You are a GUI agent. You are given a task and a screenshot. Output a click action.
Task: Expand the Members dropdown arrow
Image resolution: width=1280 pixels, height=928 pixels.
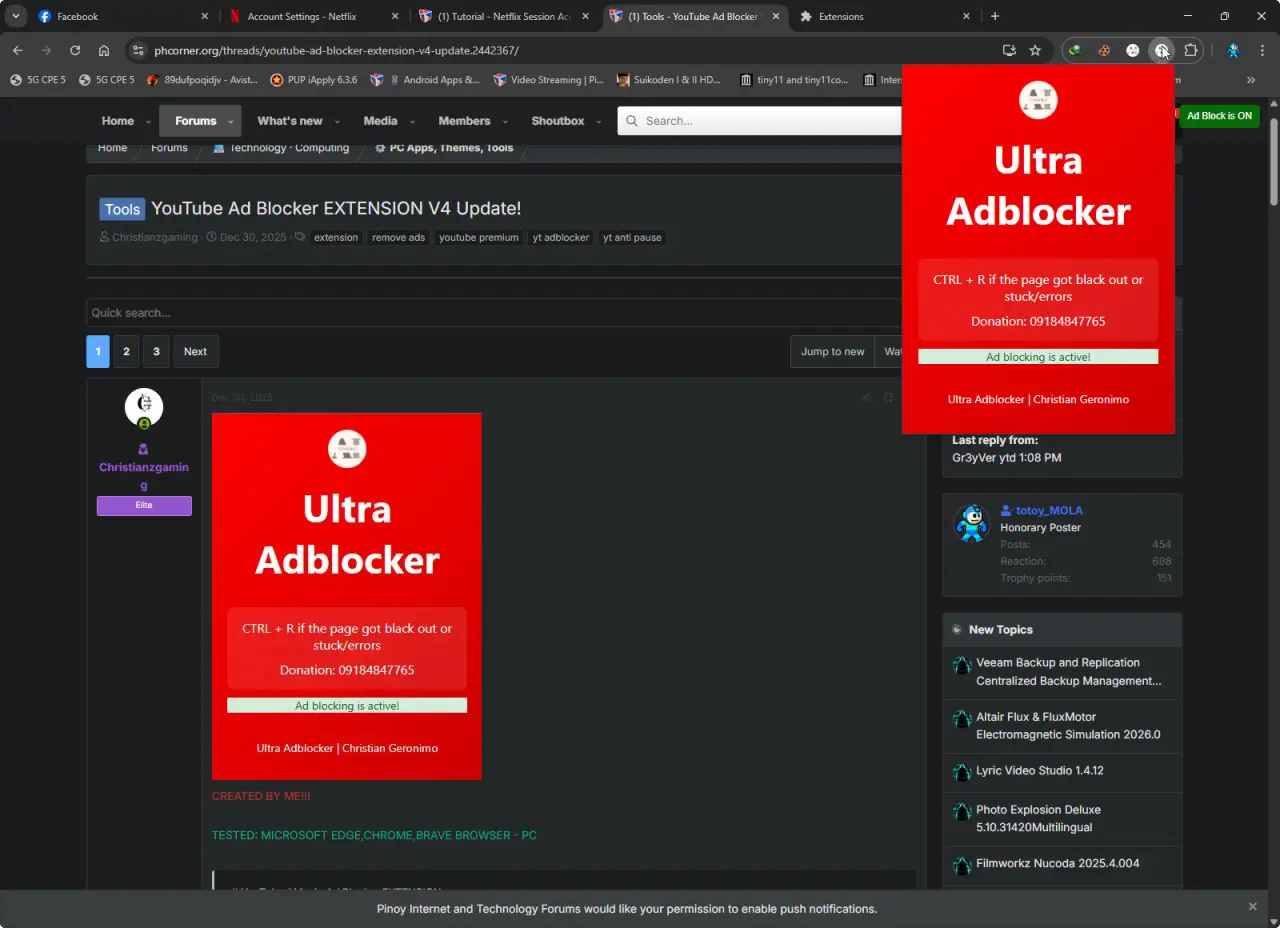pyautogui.click(x=505, y=121)
